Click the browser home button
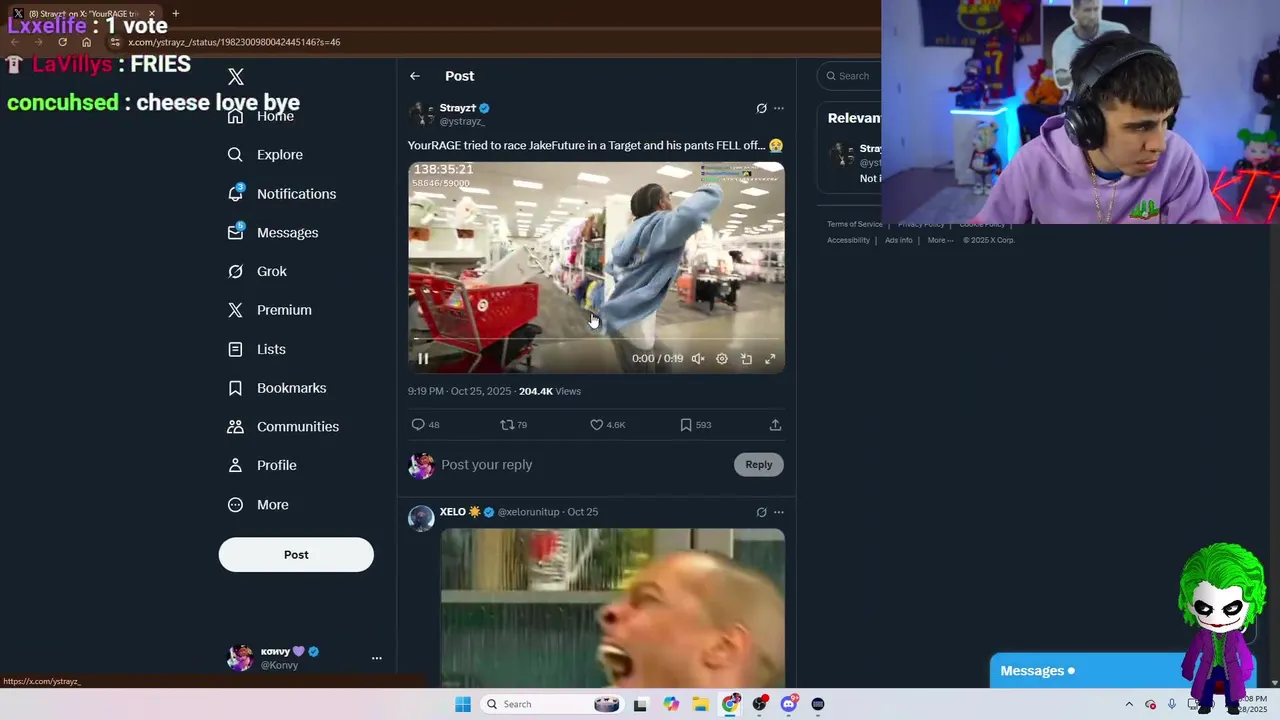 coord(87,42)
